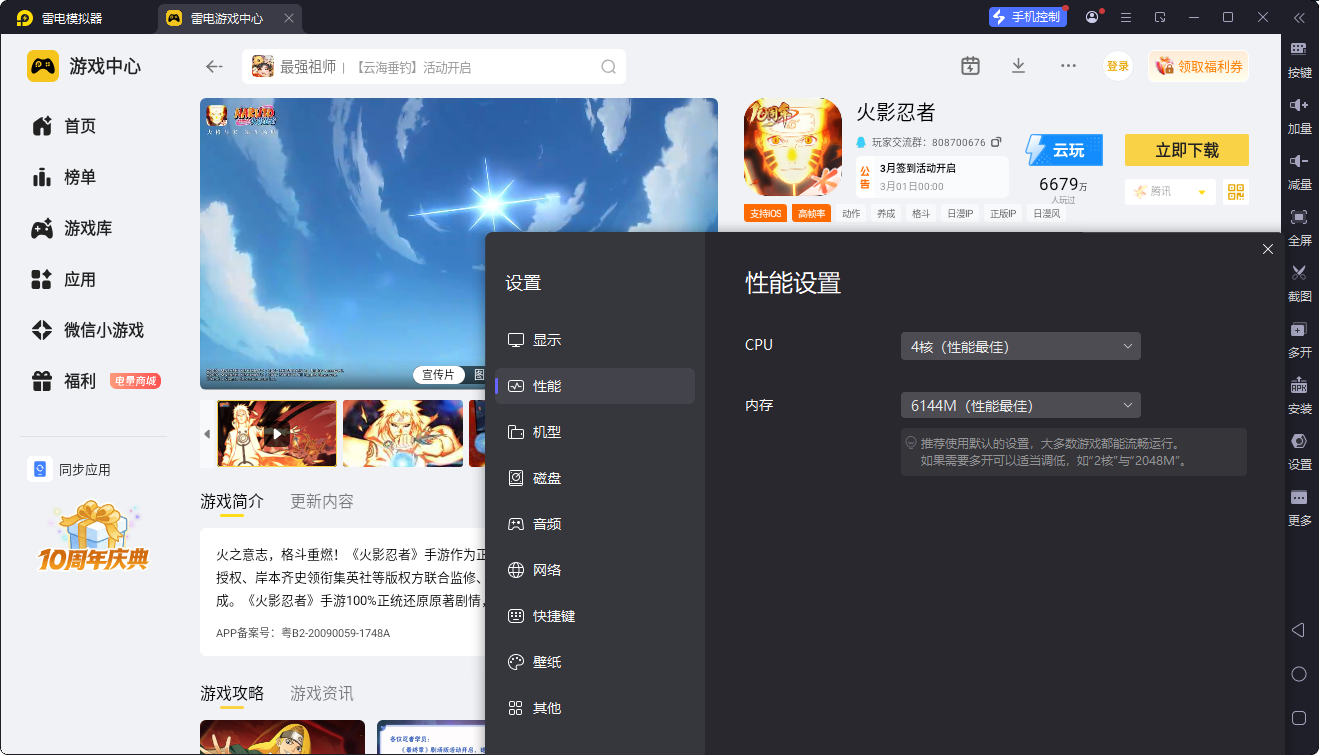Switch to 游戏资讯 tab
Viewport: 1319px width, 755px height.
322,693
